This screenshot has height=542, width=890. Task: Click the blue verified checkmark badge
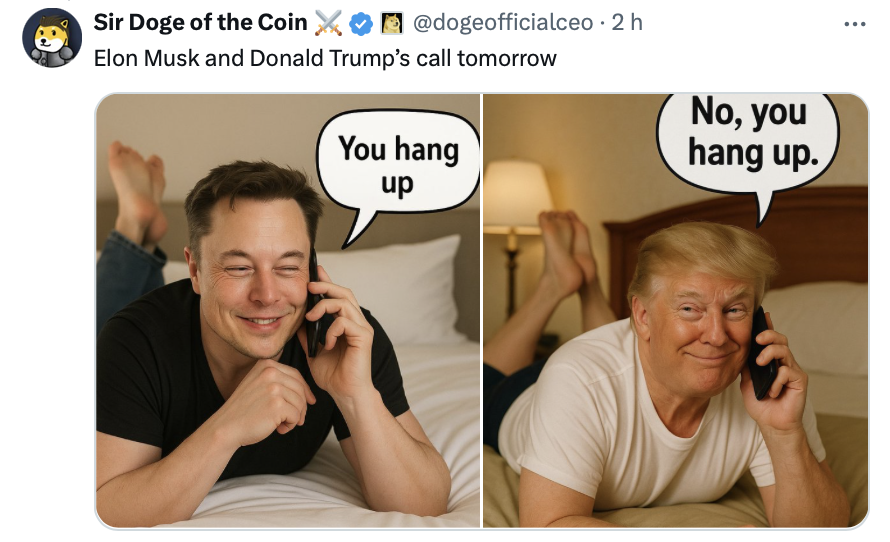tap(360, 24)
